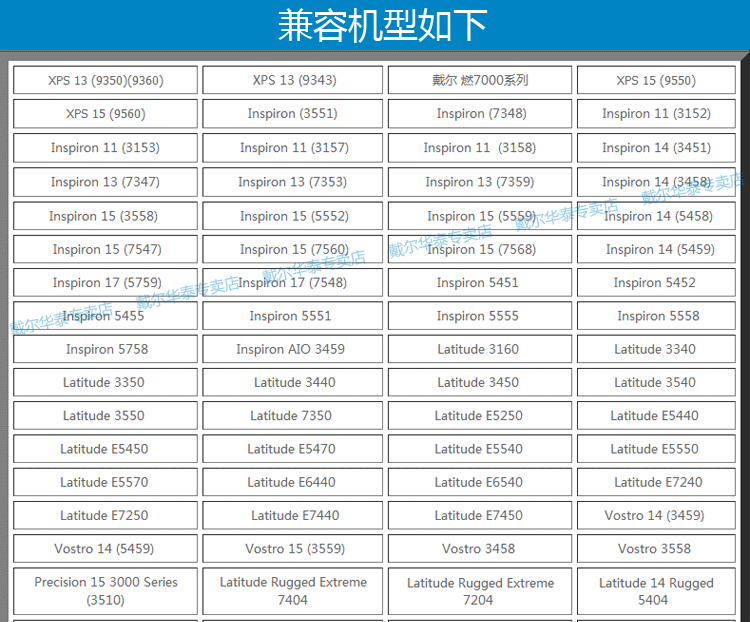Click the Latitude E5470 cell
The height and width of the screenshot is (622, 750).
(293, 448)
